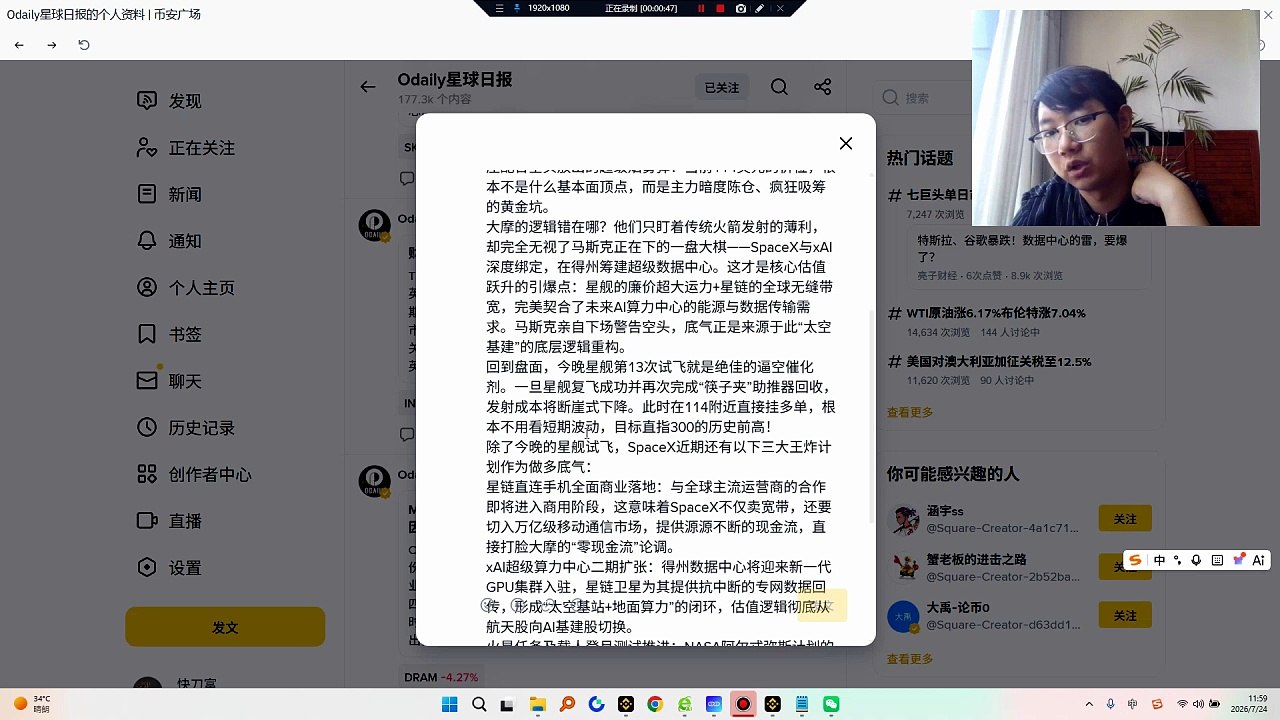Click the 设置 hexagon icon
Image resolution: width=1280 pixels, height=720 pixels.
(x=147, y=568)
